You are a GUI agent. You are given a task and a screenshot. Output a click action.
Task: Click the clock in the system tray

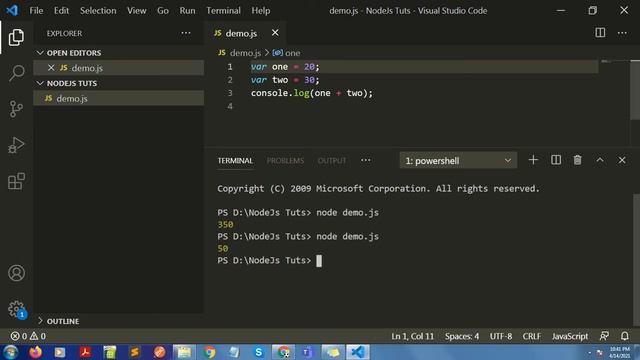pyautogui.click(x=620, y=352)
